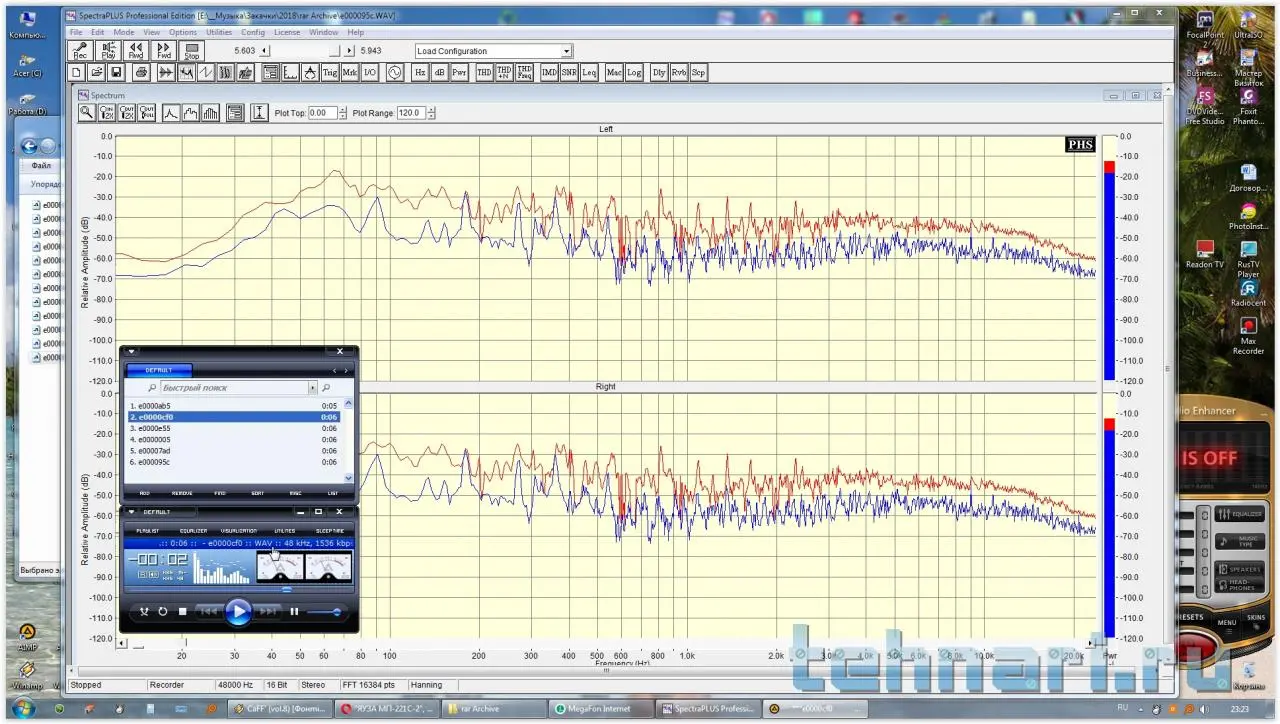Increase the Plot Range stepper value
Viewport: 1280px width, 724px height.
tap(431, 110)
